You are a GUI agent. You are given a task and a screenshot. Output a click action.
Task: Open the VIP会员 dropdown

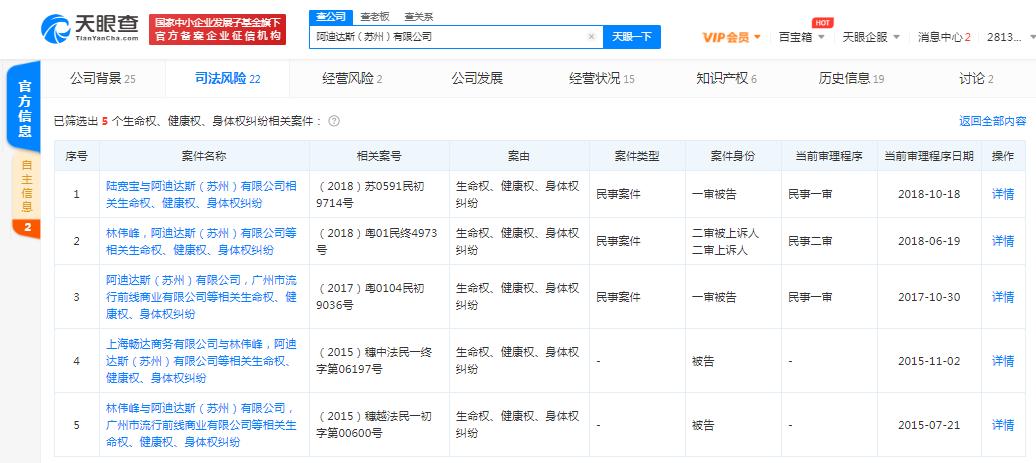point(731,37)
